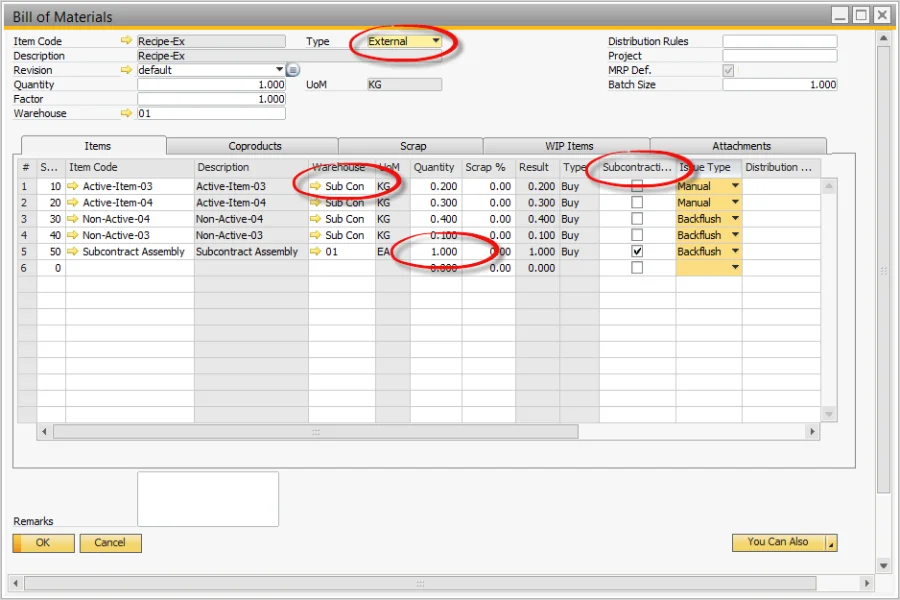Follow warehouse link arrow in Active-Item-04 row

[315, 202]
